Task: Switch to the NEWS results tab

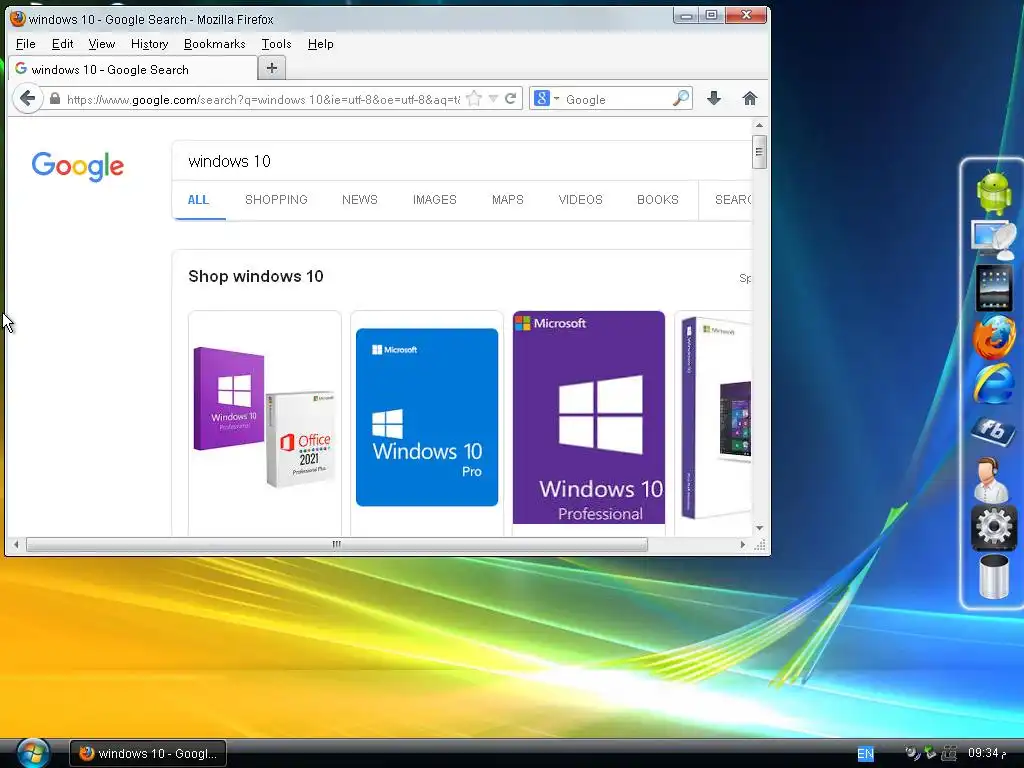Action: (x=360, y=200)
